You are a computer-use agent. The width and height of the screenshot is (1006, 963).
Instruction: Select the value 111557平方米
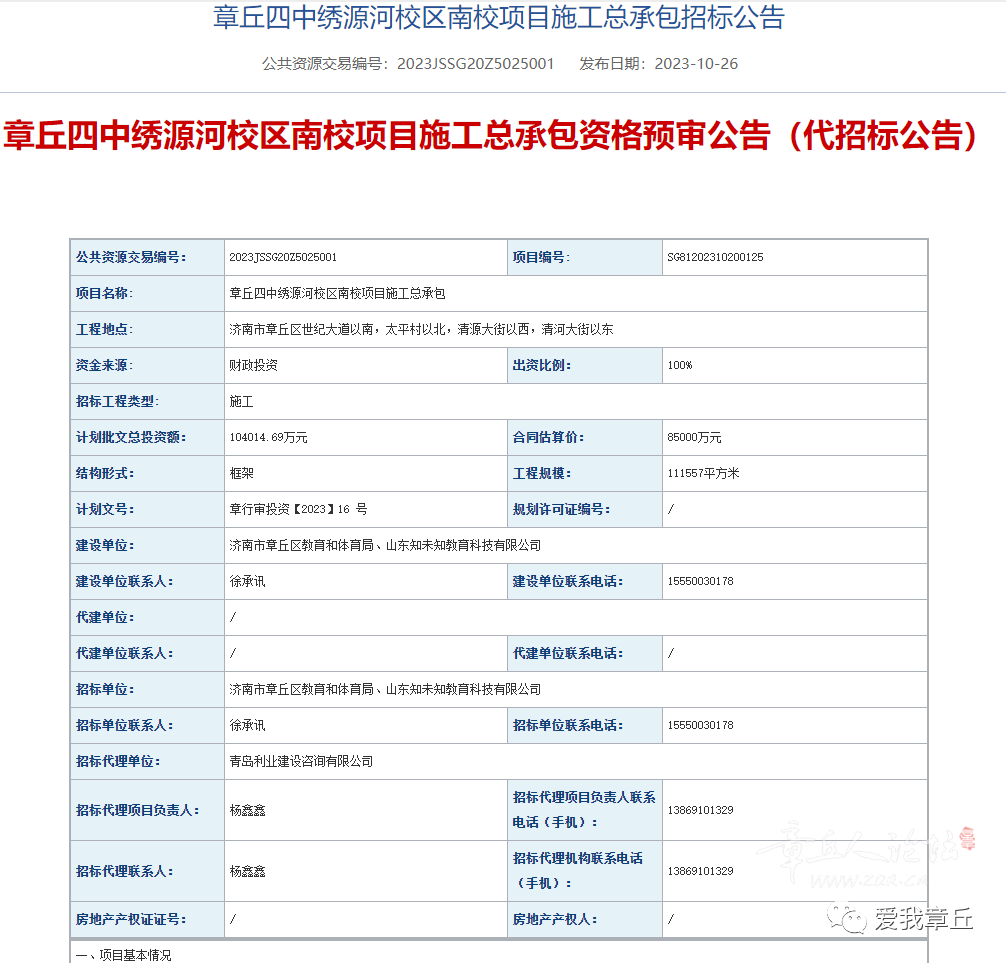coord(703,473)
